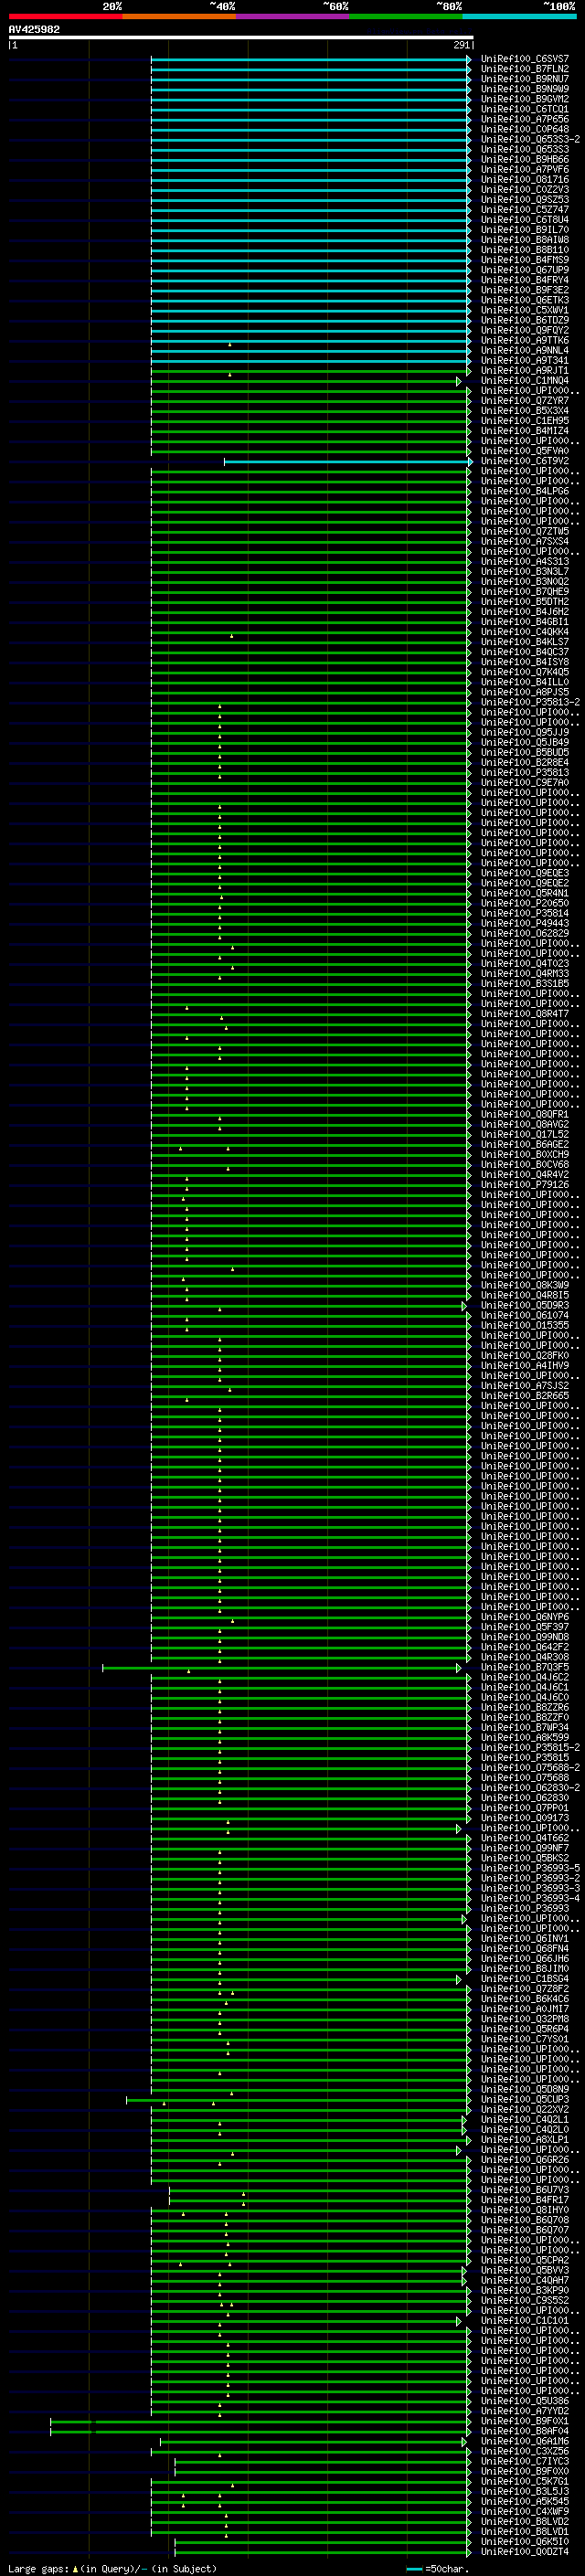Screen dimensions: 585x2576
Task: Open the UniRef100_Q653S3-2 hit
Action: tap(530, 139)
